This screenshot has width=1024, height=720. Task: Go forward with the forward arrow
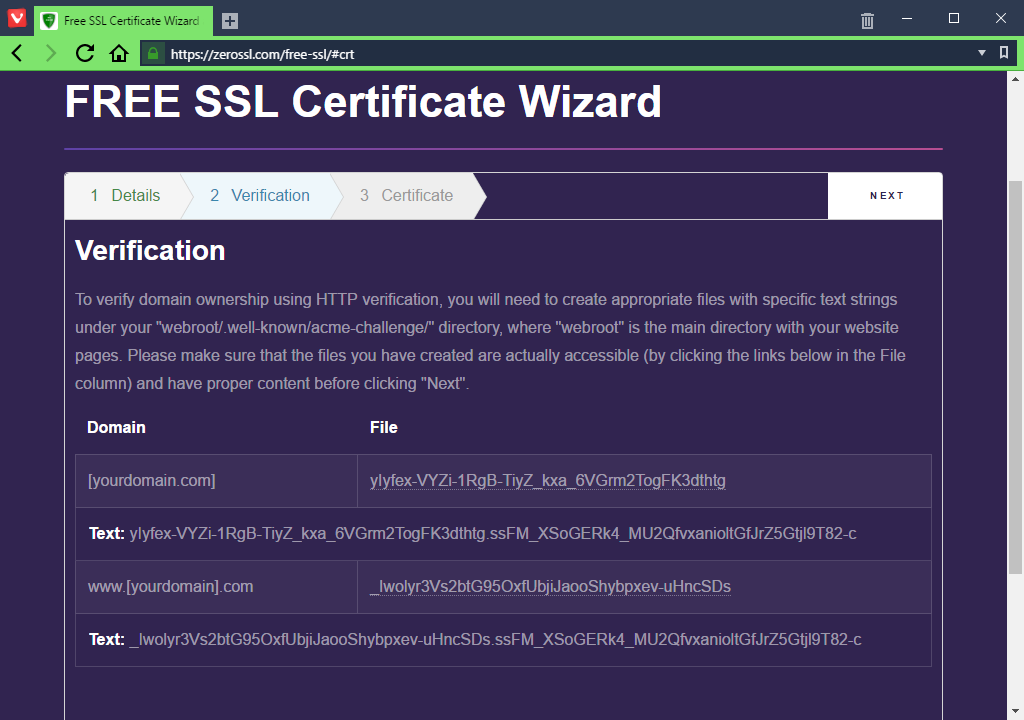click(50, 53)
